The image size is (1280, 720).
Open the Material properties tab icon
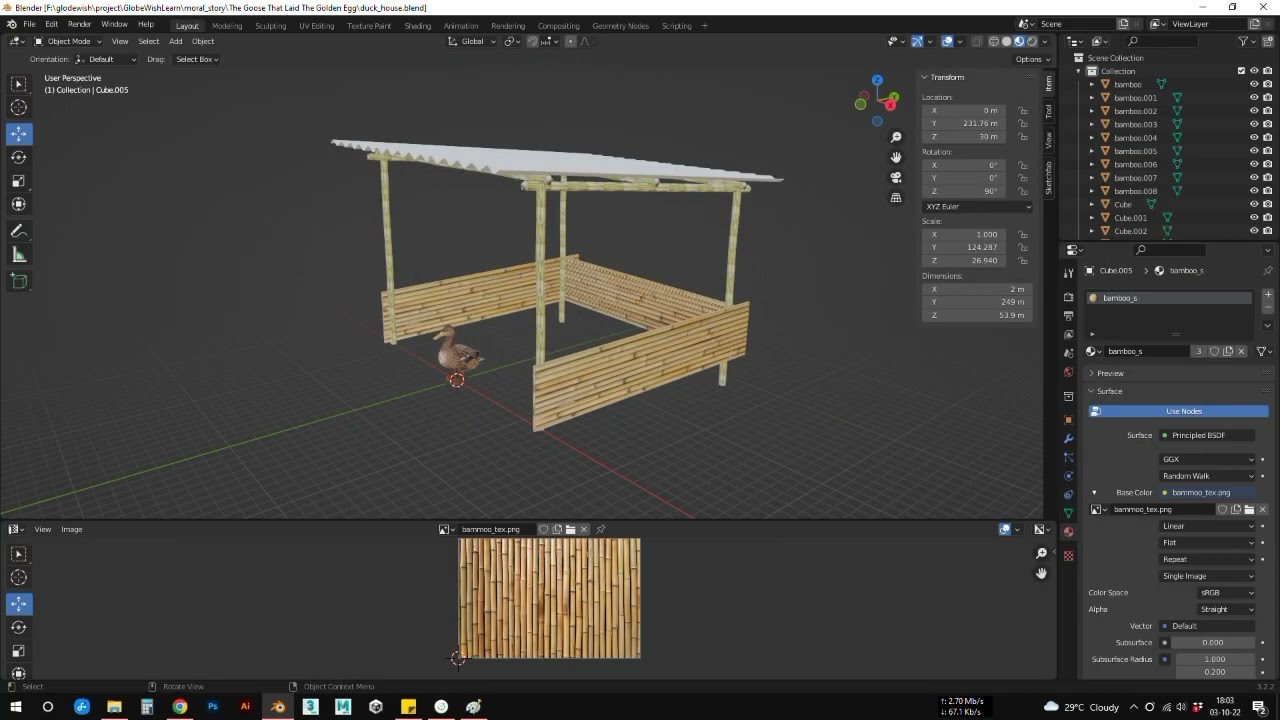tap(1068, 532)
